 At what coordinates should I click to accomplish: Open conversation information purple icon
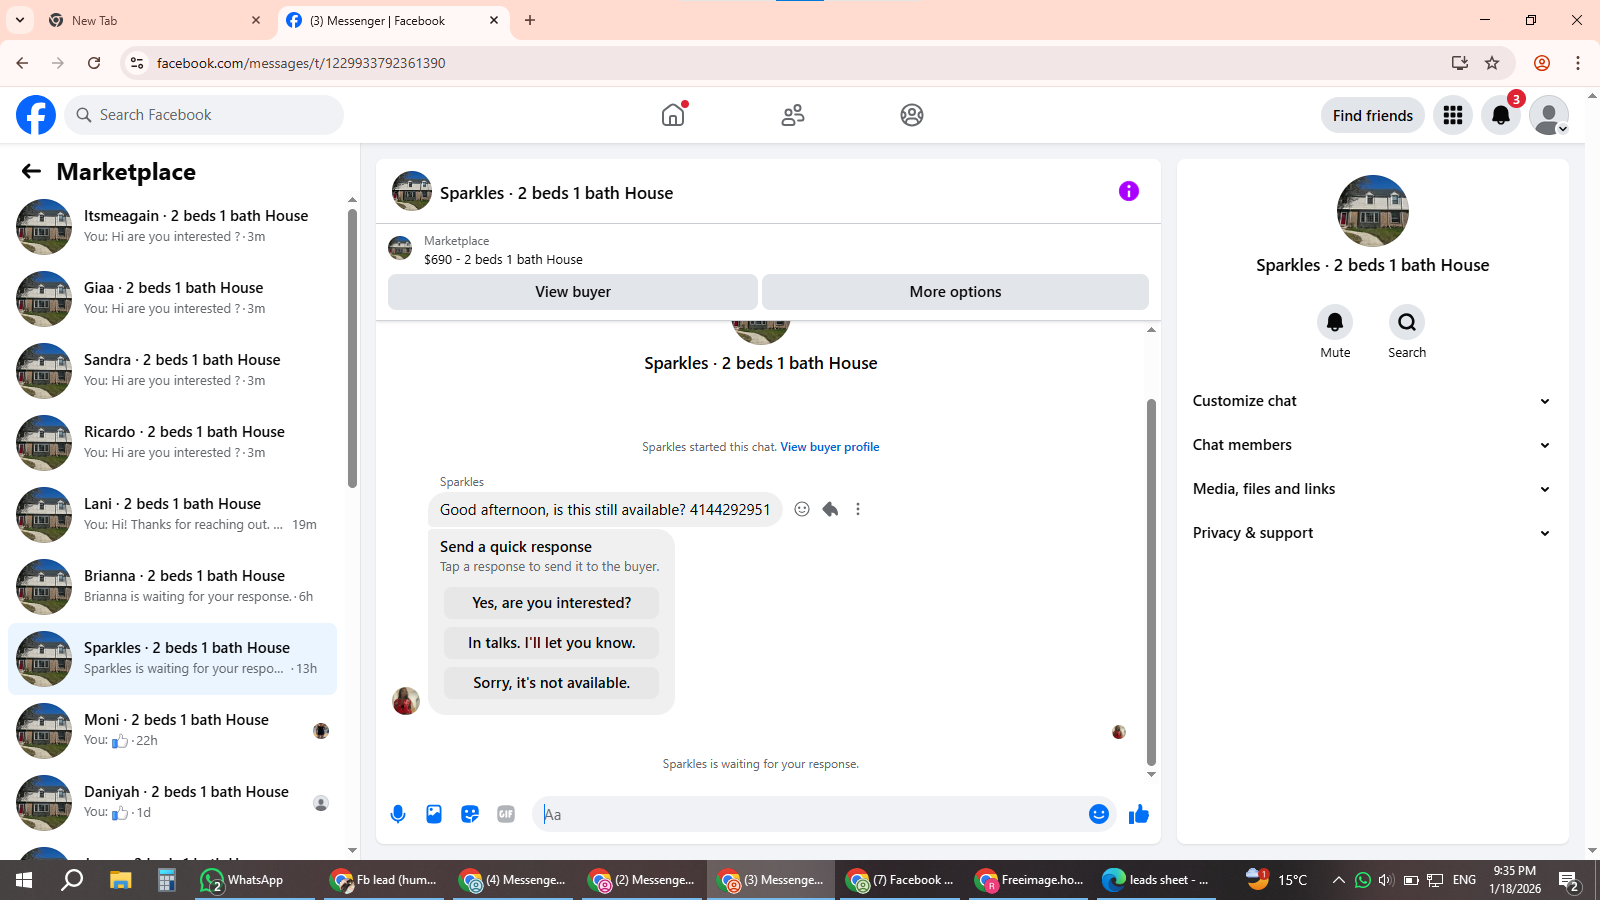pyautogui.click(x=1129, y=191)
